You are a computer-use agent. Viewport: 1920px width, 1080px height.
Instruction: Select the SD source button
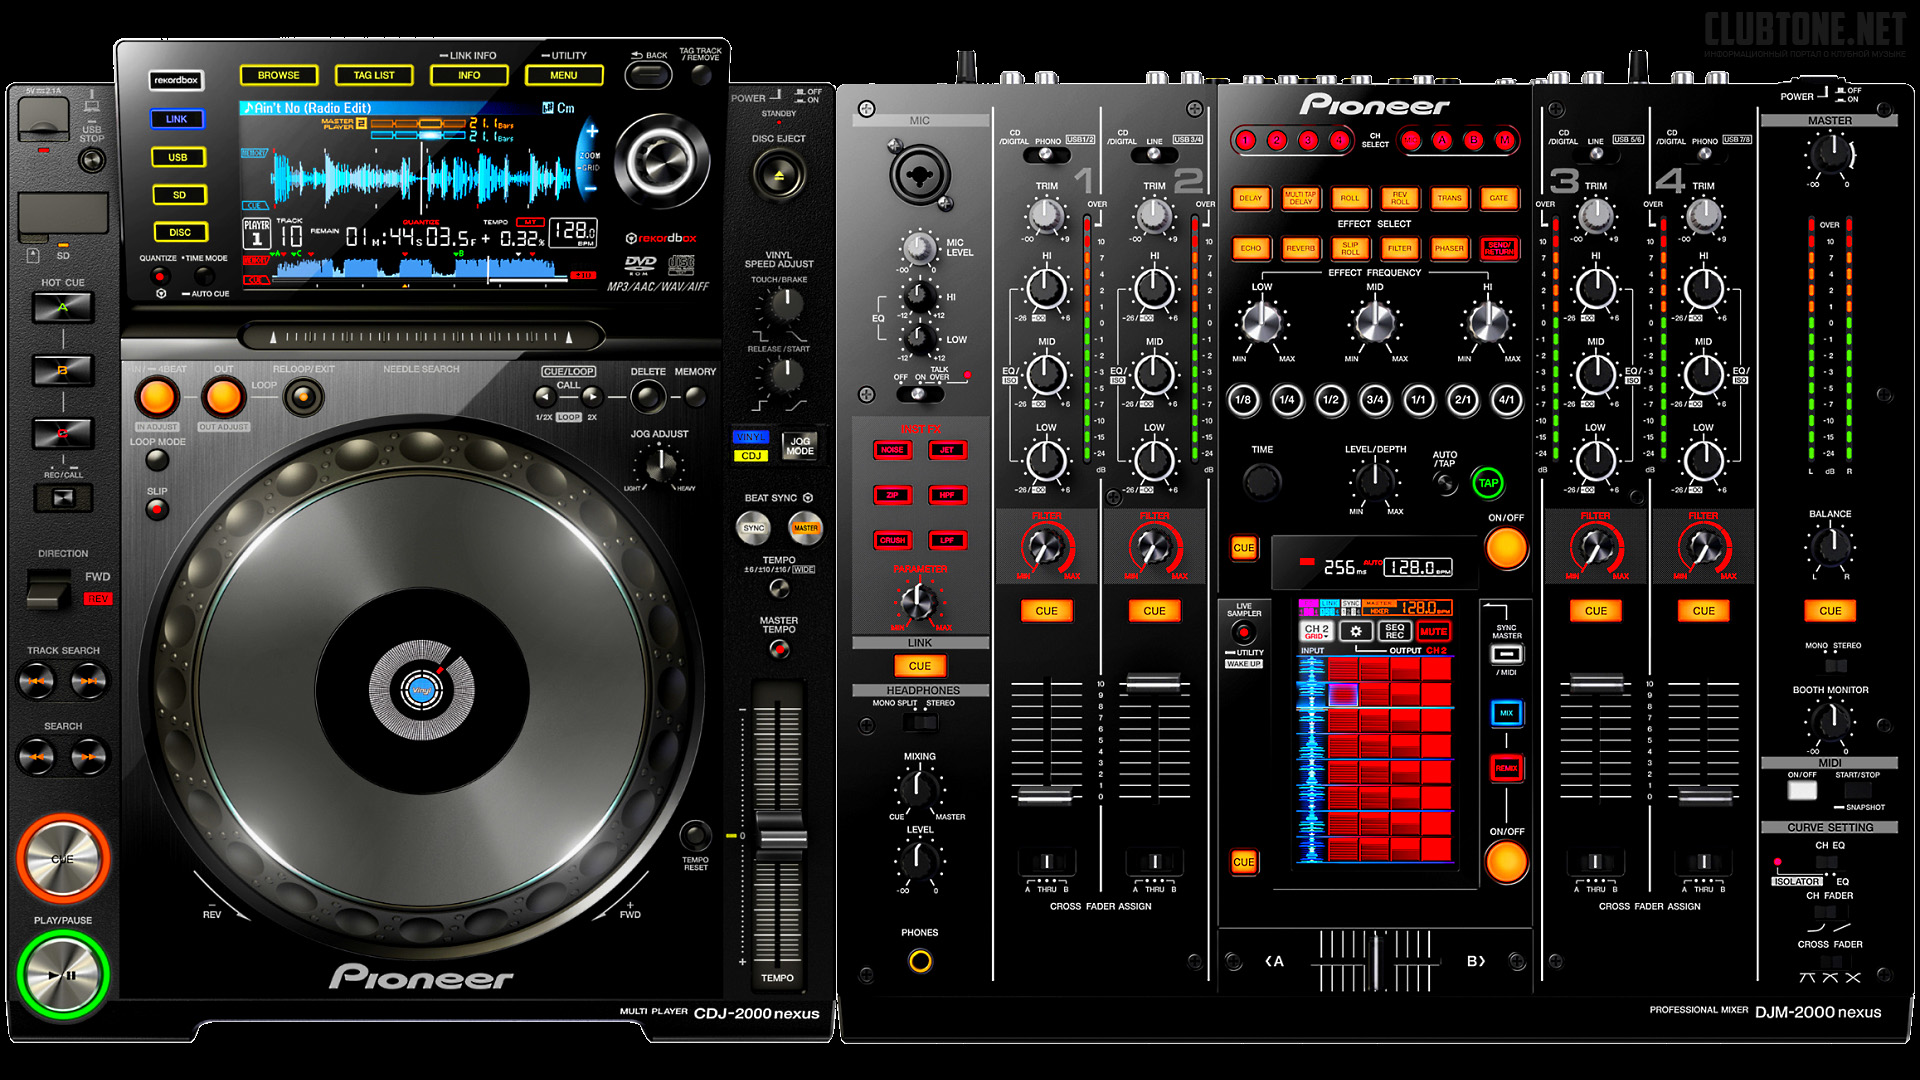coord(179,195)
